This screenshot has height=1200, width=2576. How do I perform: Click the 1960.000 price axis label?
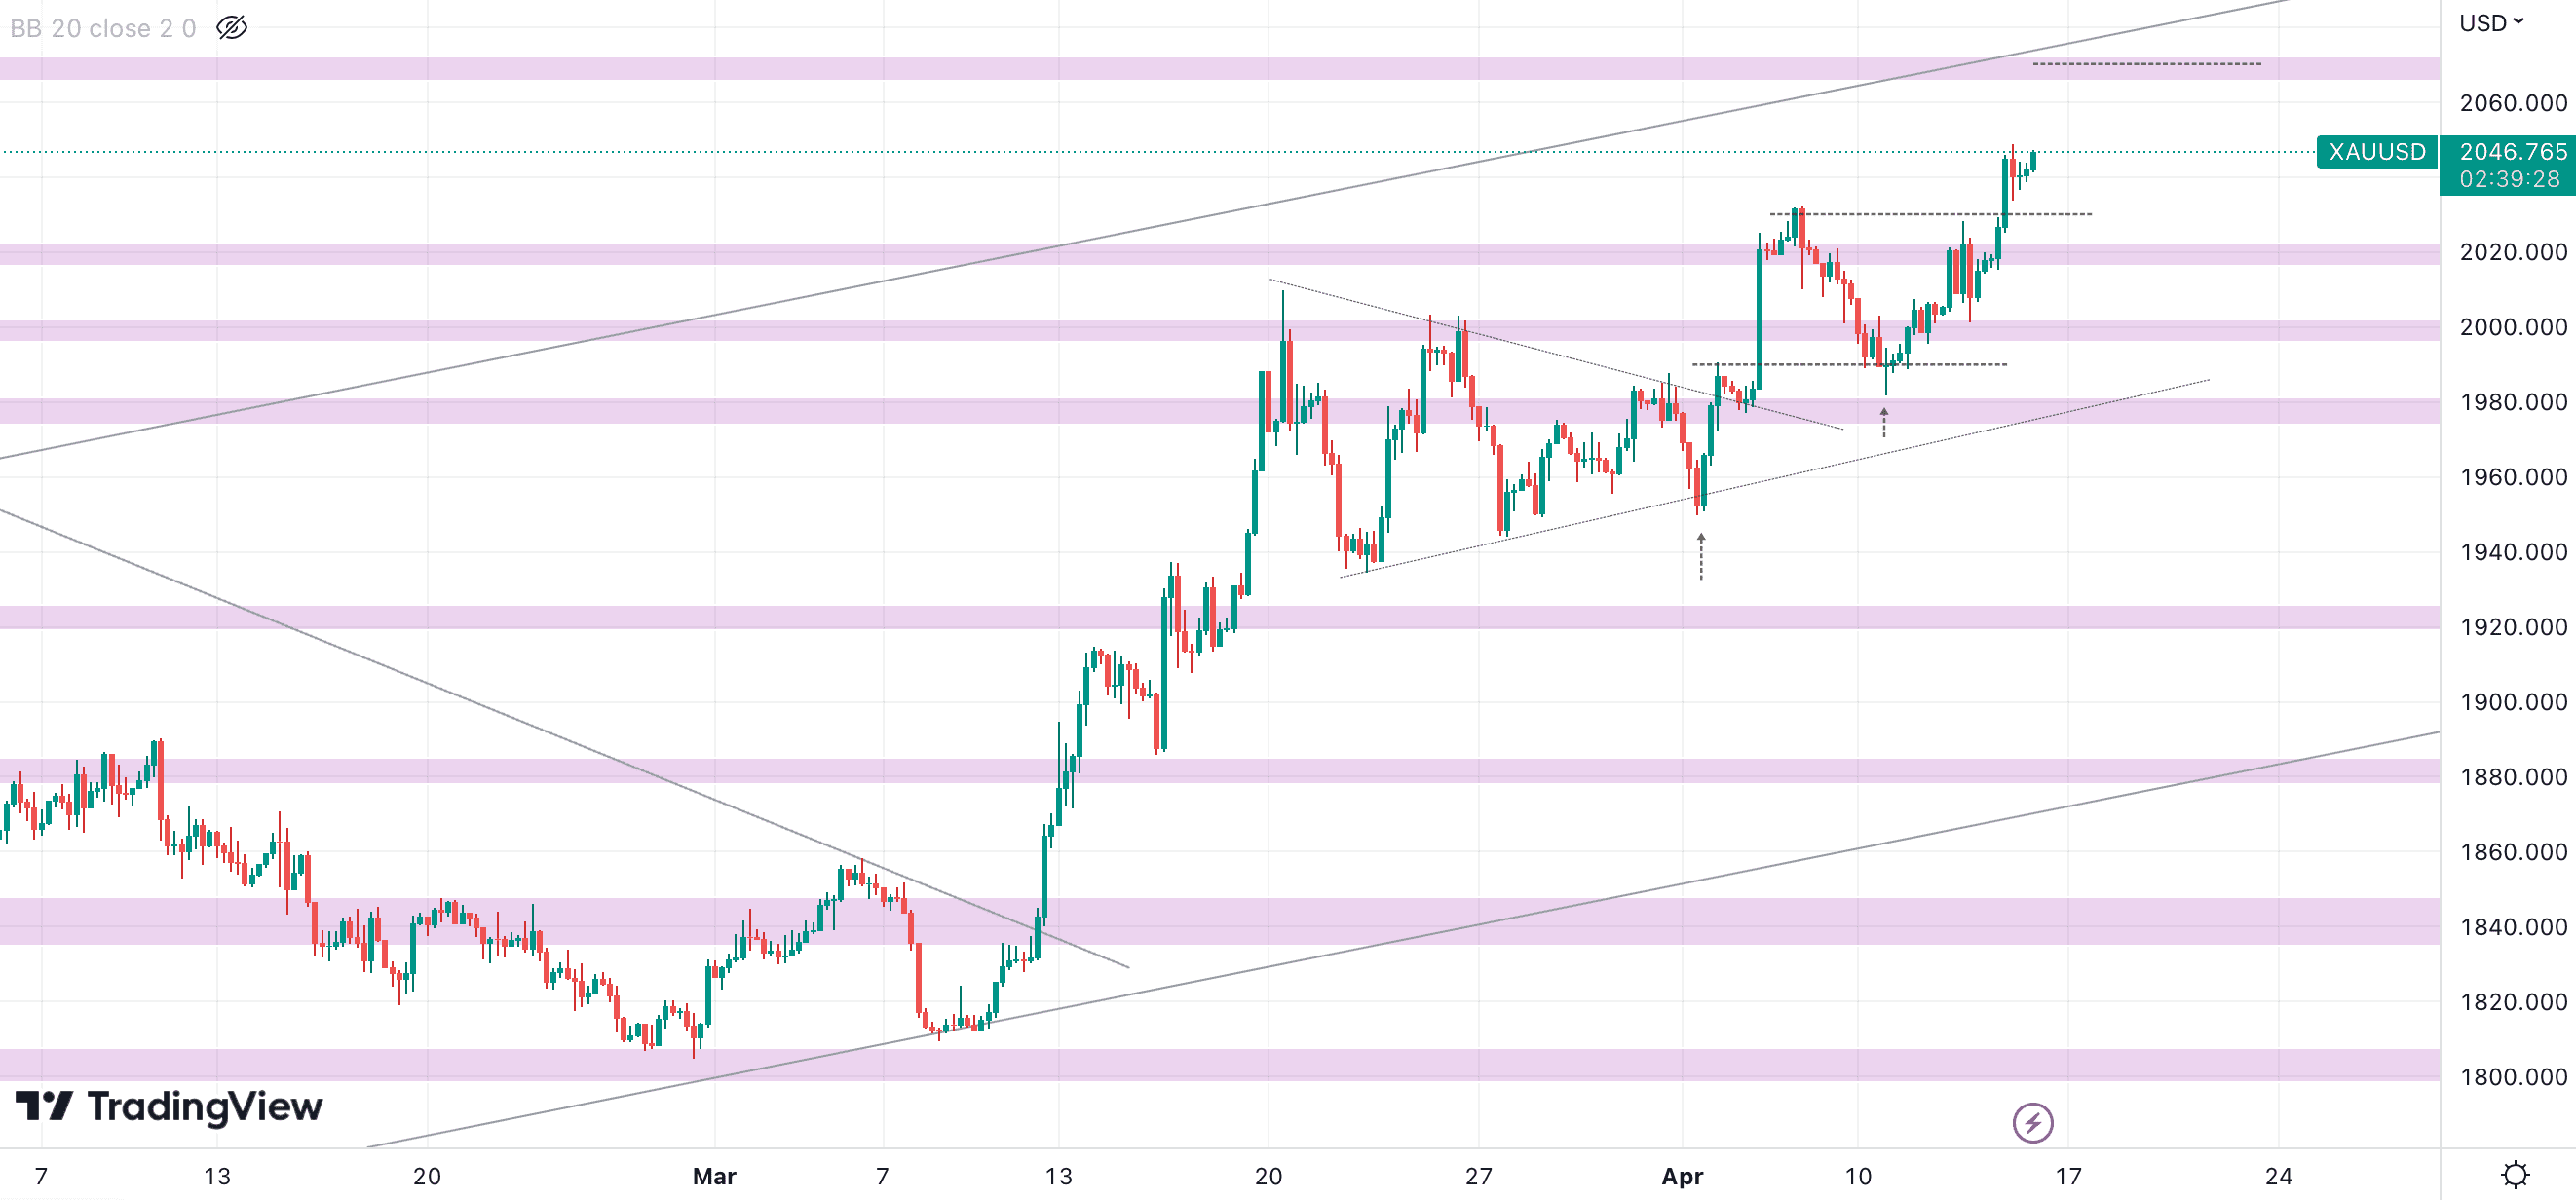tap(2513, 477)
